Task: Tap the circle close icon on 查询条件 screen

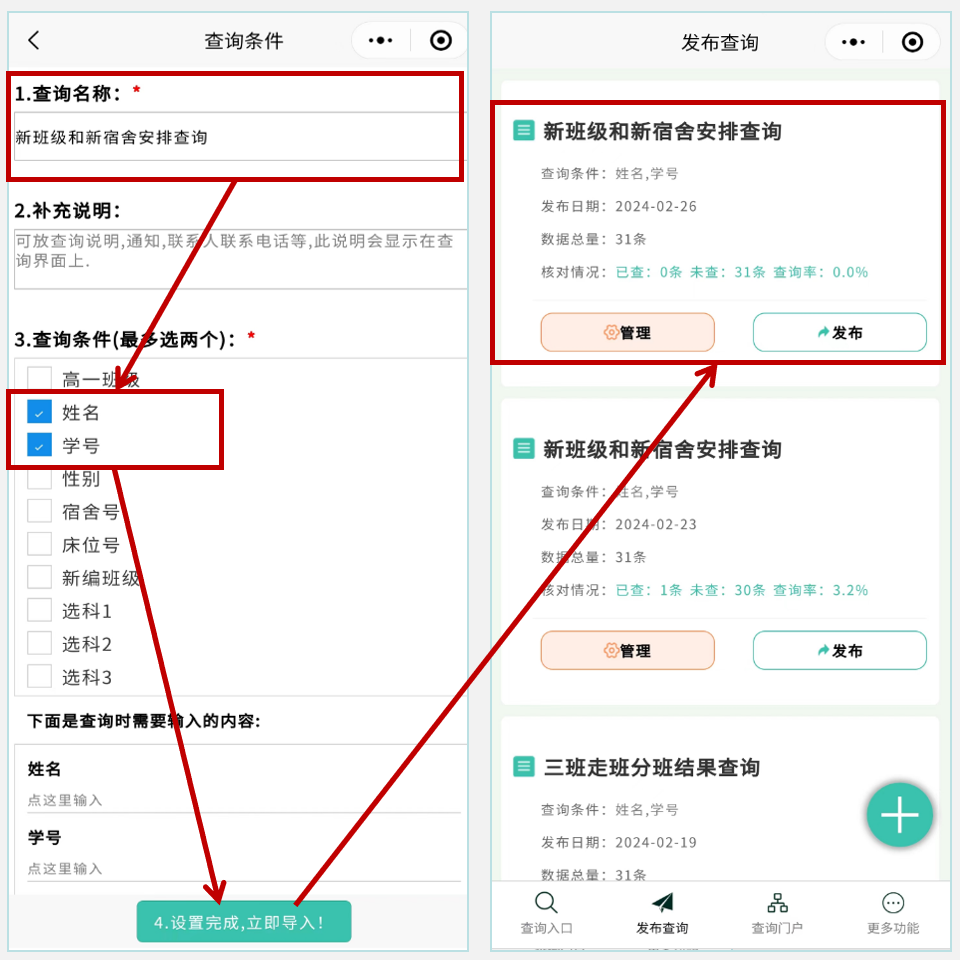Action: pyautogui.click(x=441, y=40)
